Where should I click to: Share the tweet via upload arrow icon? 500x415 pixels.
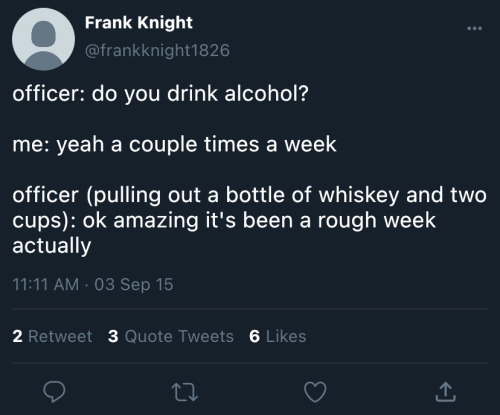tap(446, 392)
